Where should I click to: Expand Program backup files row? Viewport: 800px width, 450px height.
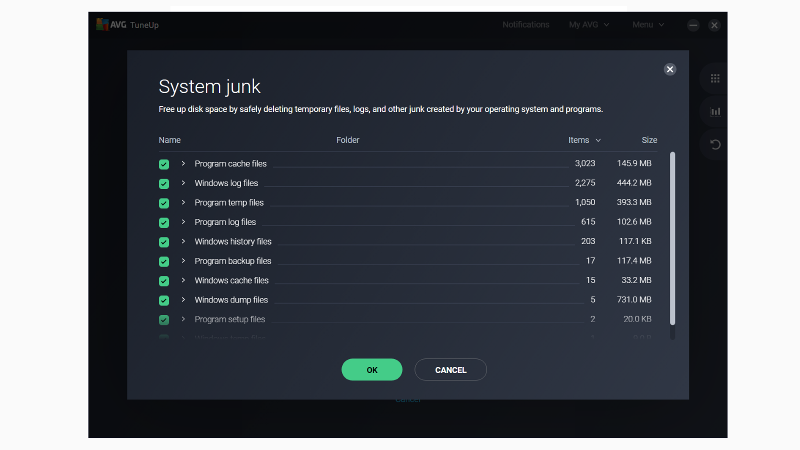(x=183, y=261)
